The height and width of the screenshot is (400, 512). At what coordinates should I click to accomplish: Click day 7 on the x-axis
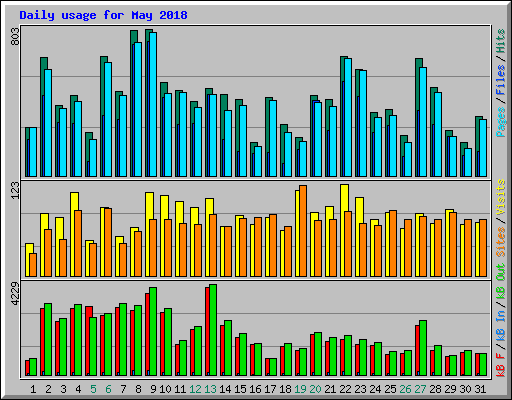pyautogui.click(x=123, y=389)
